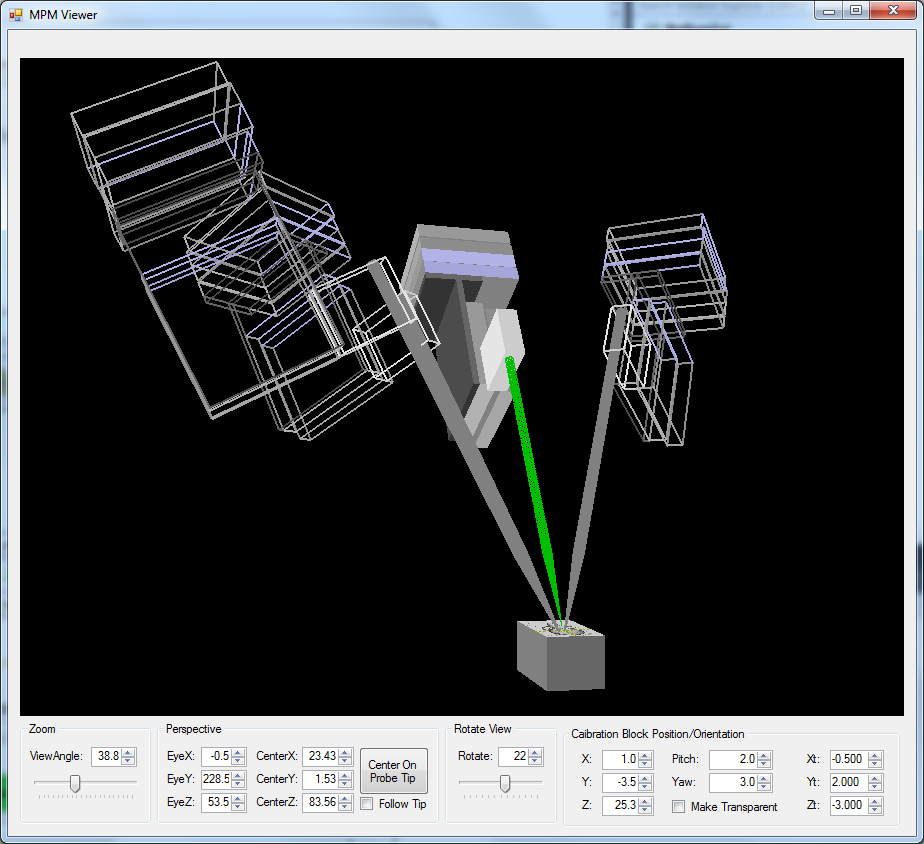Maximize the MPM Viewer window

click(856, 11)
